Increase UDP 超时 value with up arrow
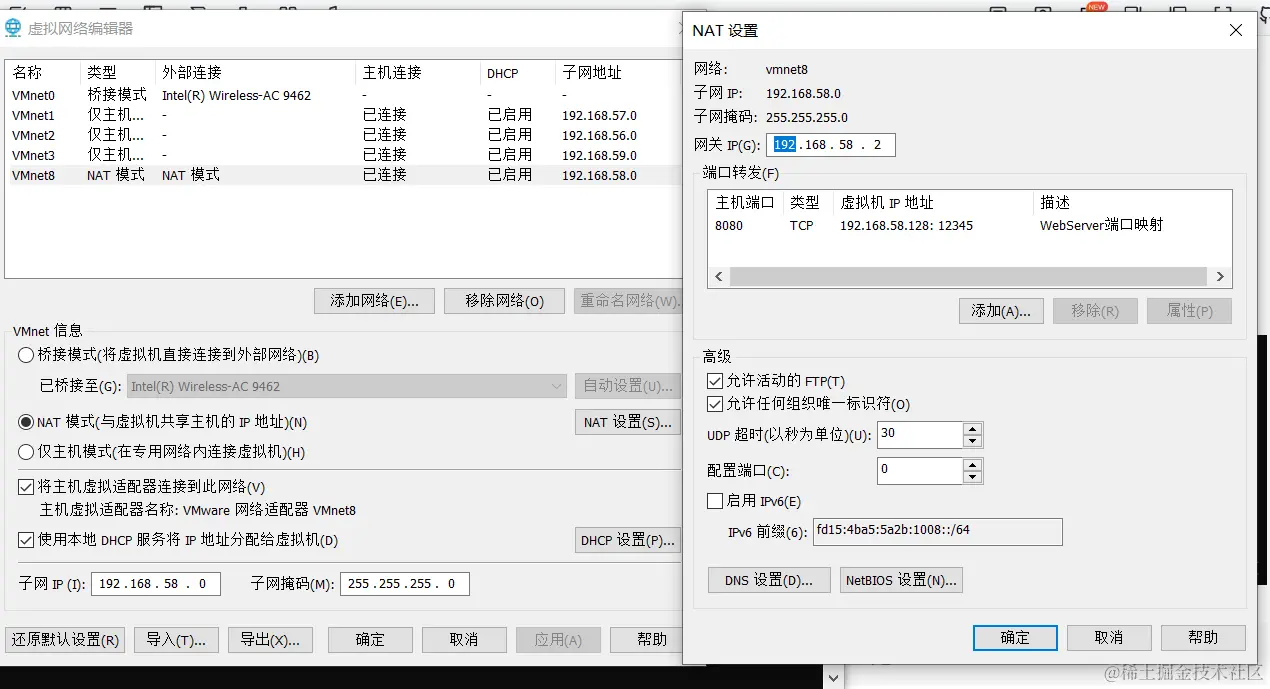 point(972,429)
